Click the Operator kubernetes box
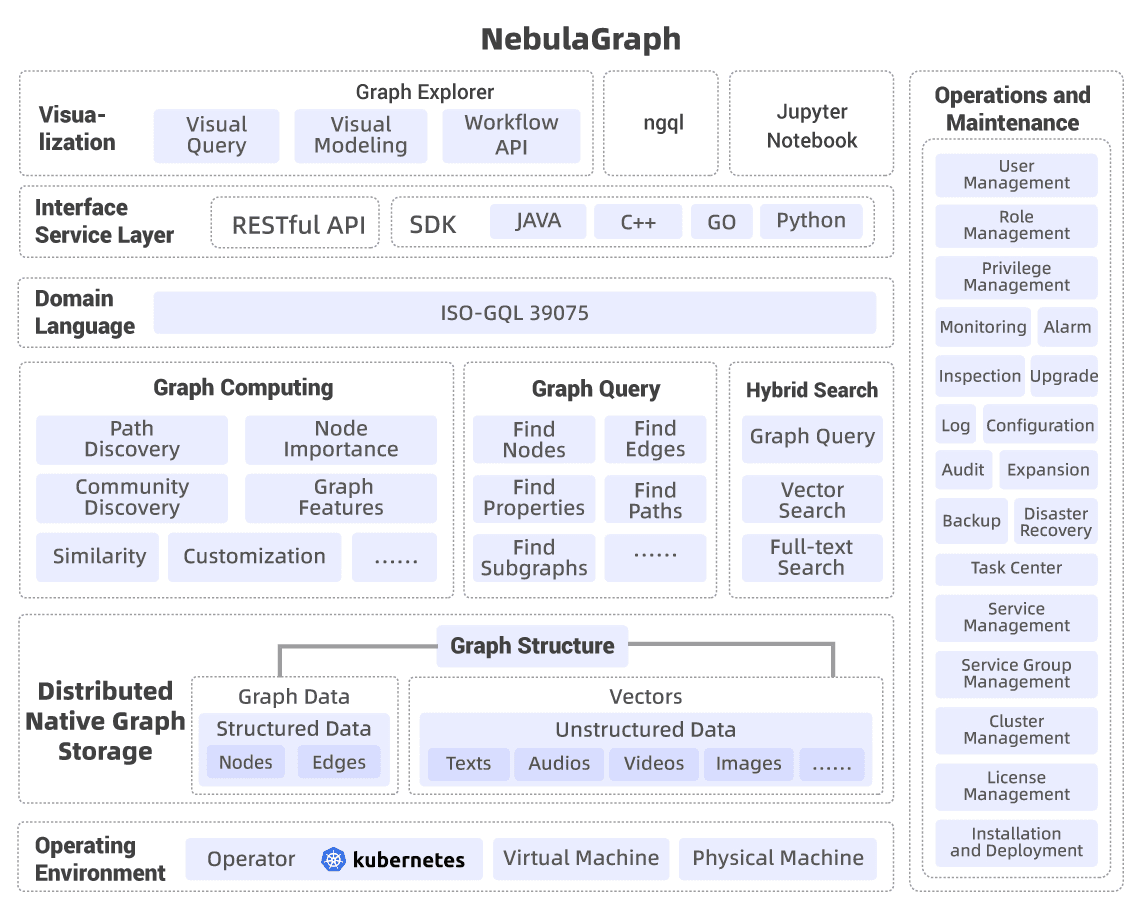 pos(334,859)
